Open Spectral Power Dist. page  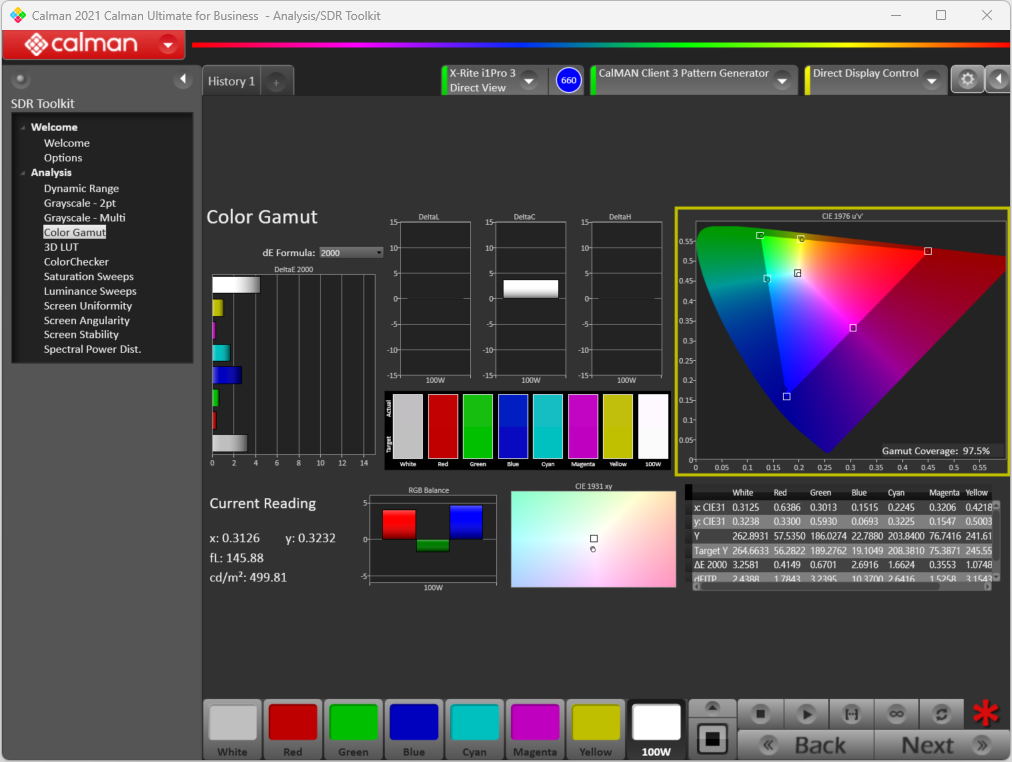point(92,349)
